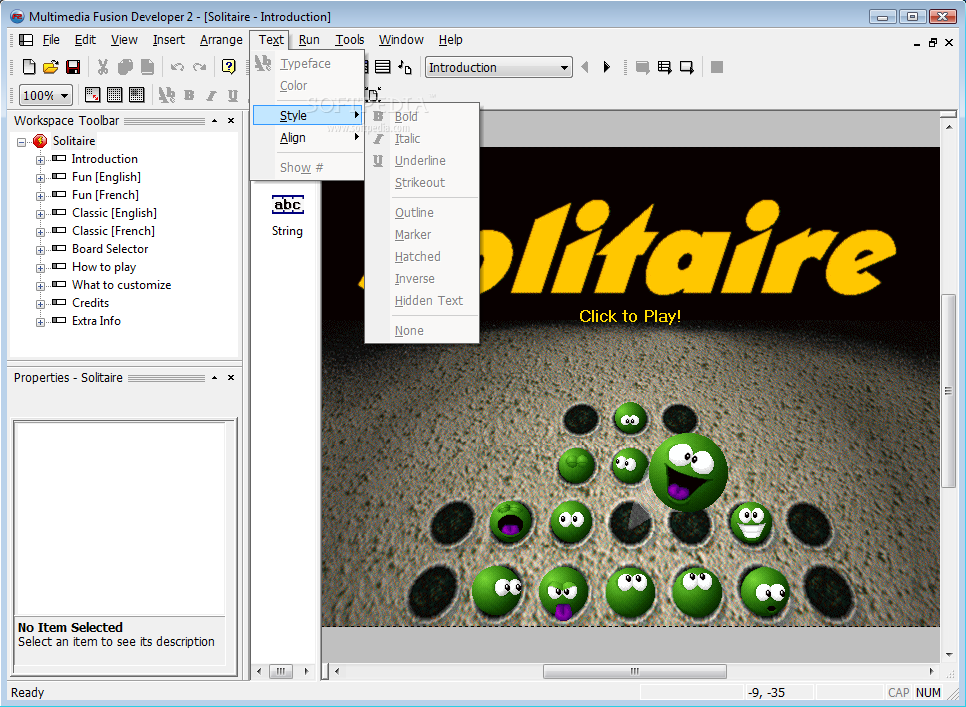Select Fun [French] frame in tree
Screen dimensions: 966x707
(x=105, y=195)
